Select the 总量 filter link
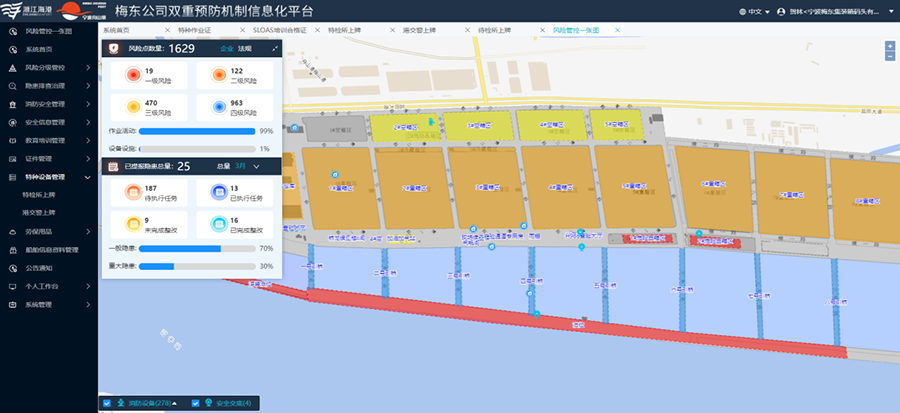The width and height of the screenshot is (900, 413). (x=223, y=166)
